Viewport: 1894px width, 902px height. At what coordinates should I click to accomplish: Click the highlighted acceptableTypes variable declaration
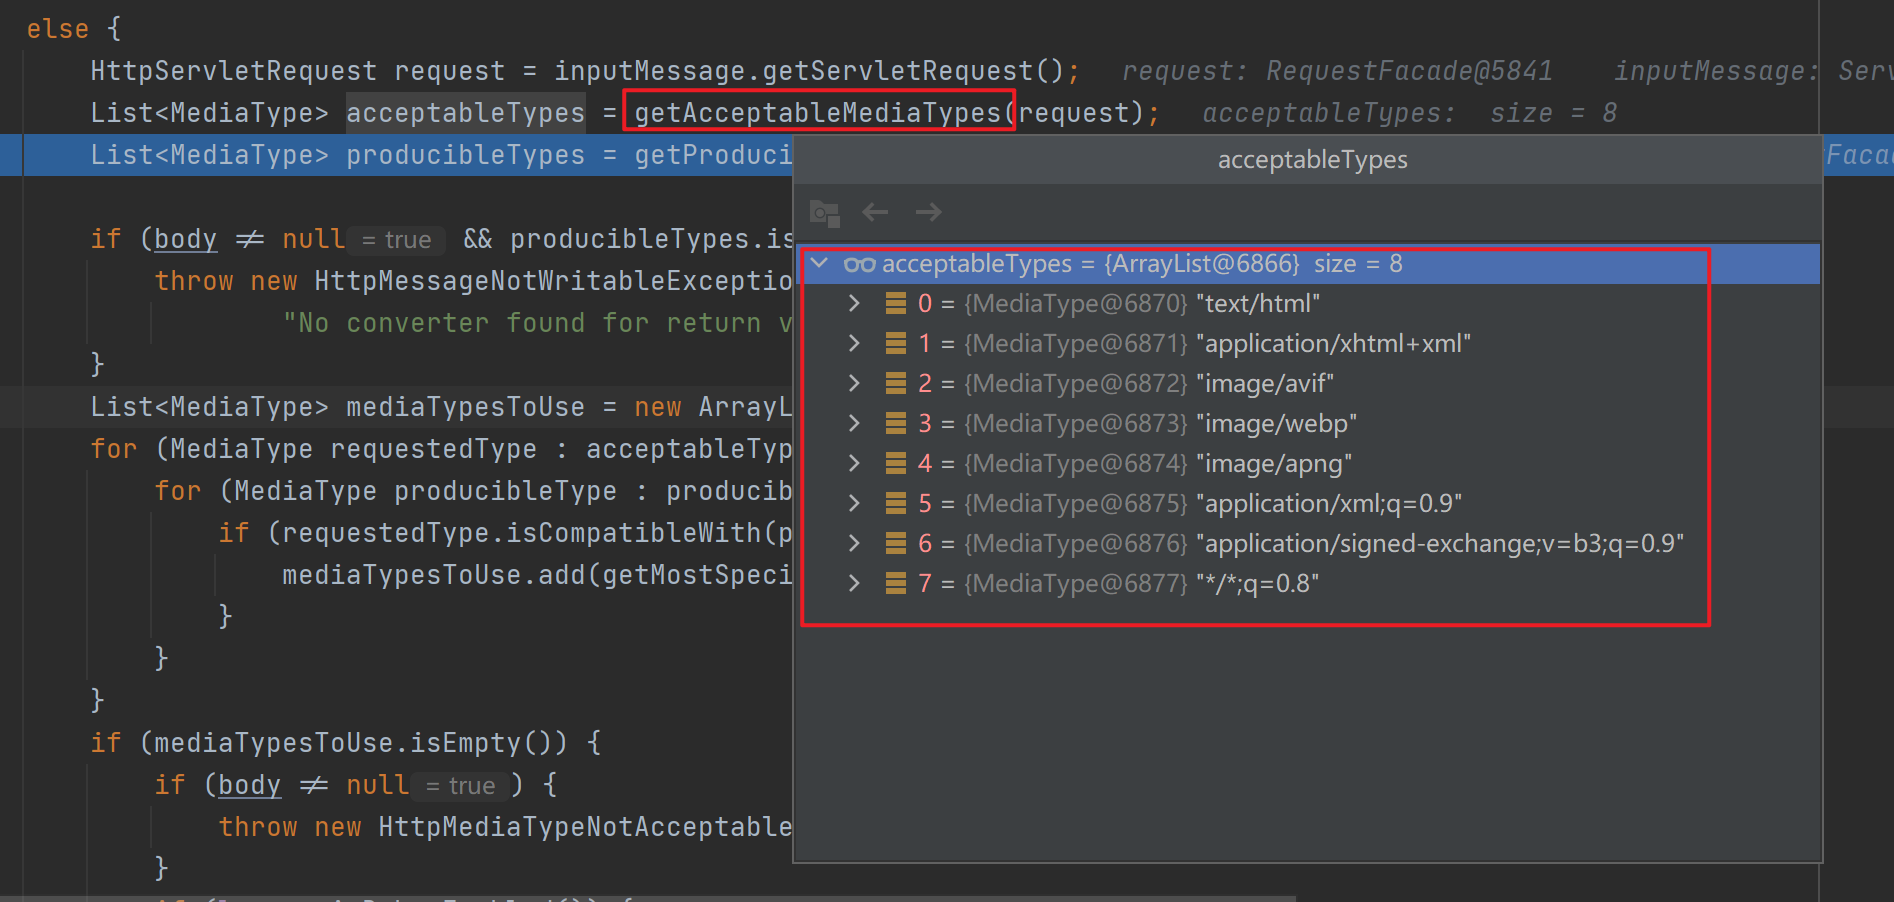[465, 113]
